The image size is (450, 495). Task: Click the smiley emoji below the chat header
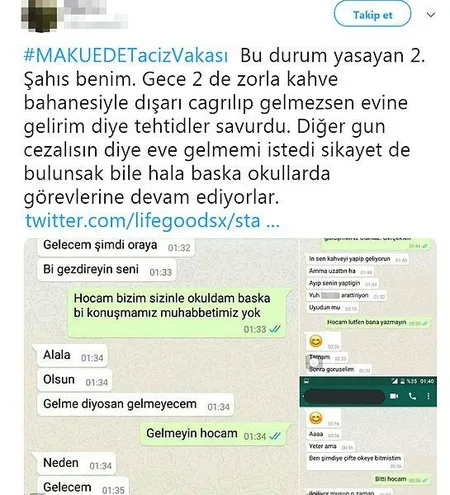[x=316, y=418]
